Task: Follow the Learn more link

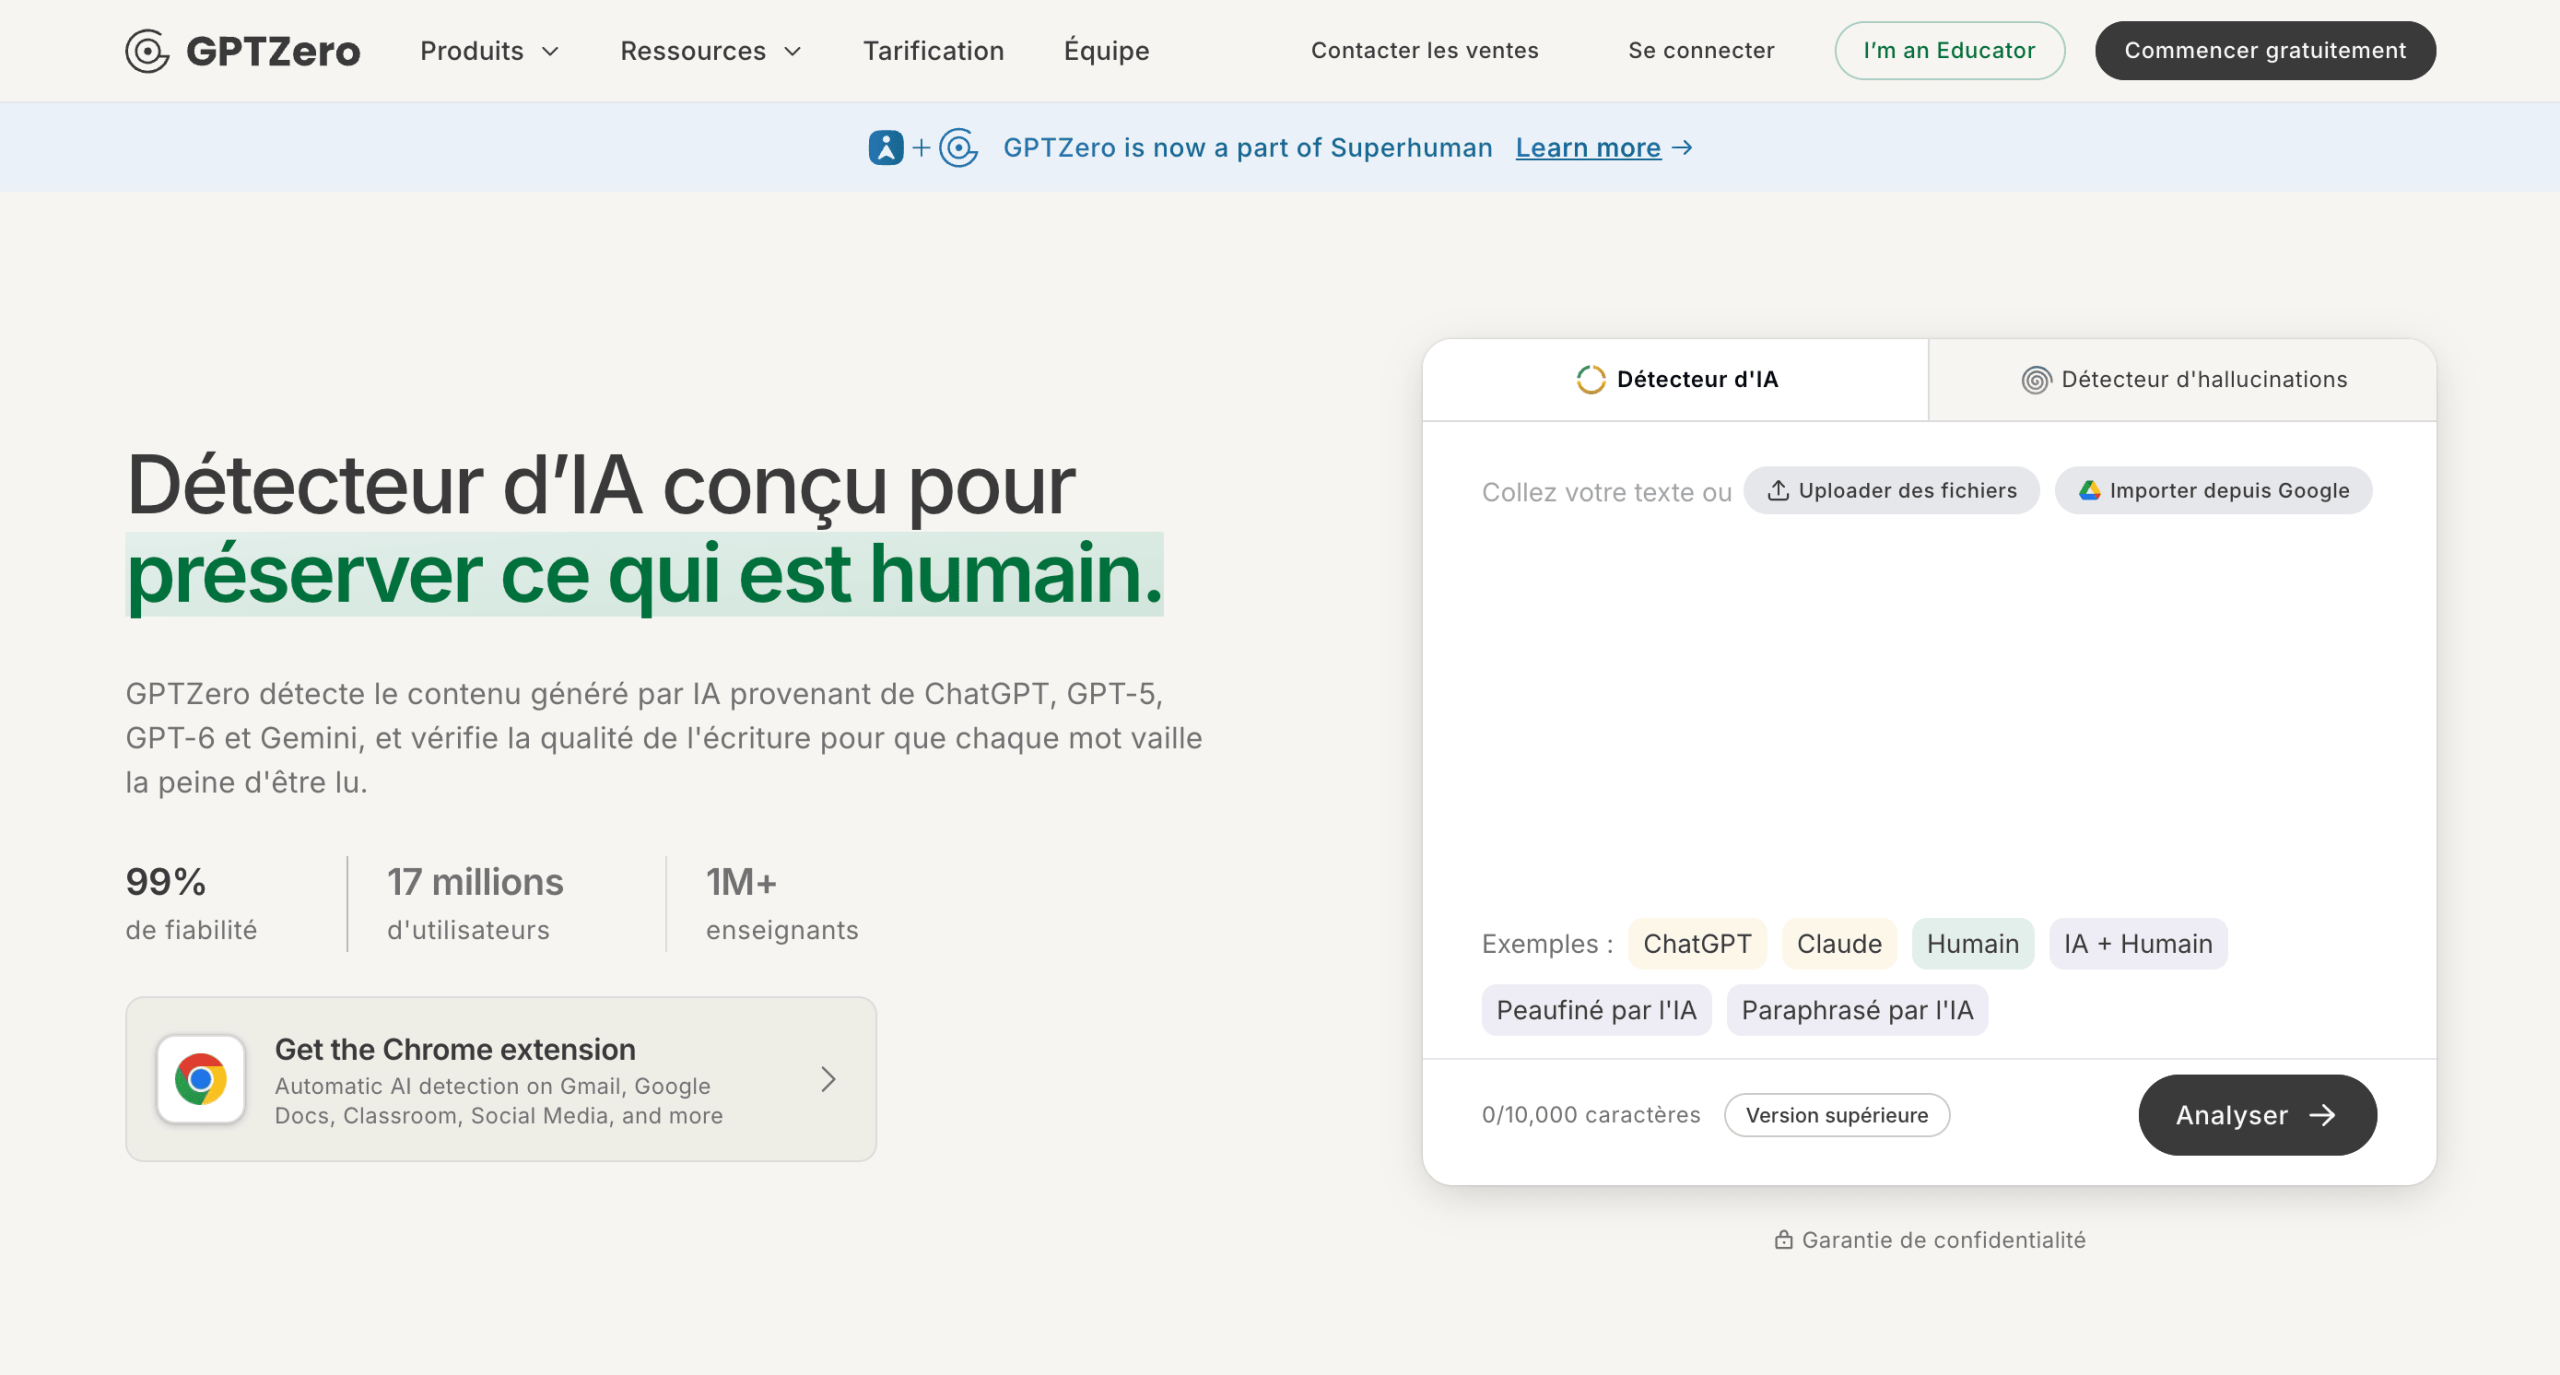Action: point(1588,148)
